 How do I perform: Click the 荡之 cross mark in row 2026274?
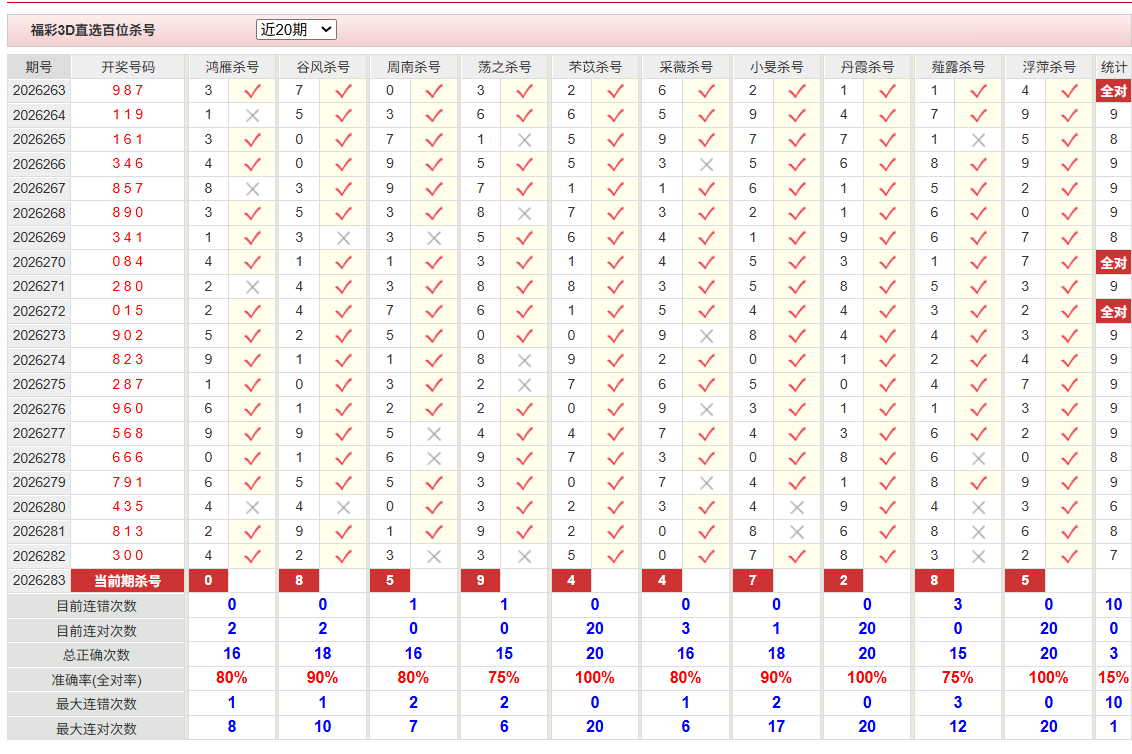[x=525, y=360]
